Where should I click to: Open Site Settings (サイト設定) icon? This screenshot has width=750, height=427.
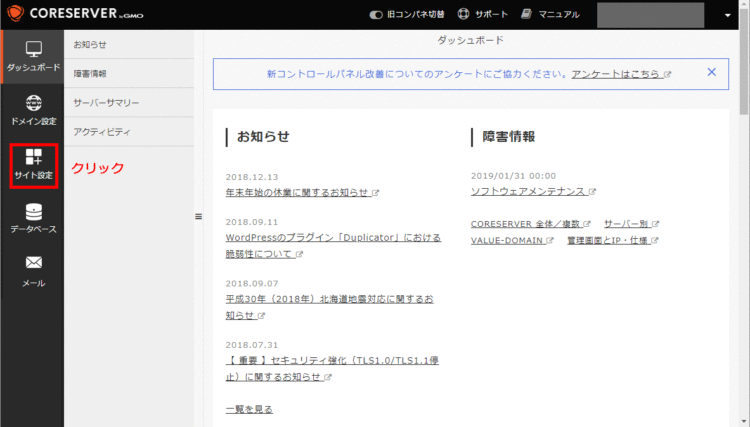pyautogui.click(x=33, y=157)
